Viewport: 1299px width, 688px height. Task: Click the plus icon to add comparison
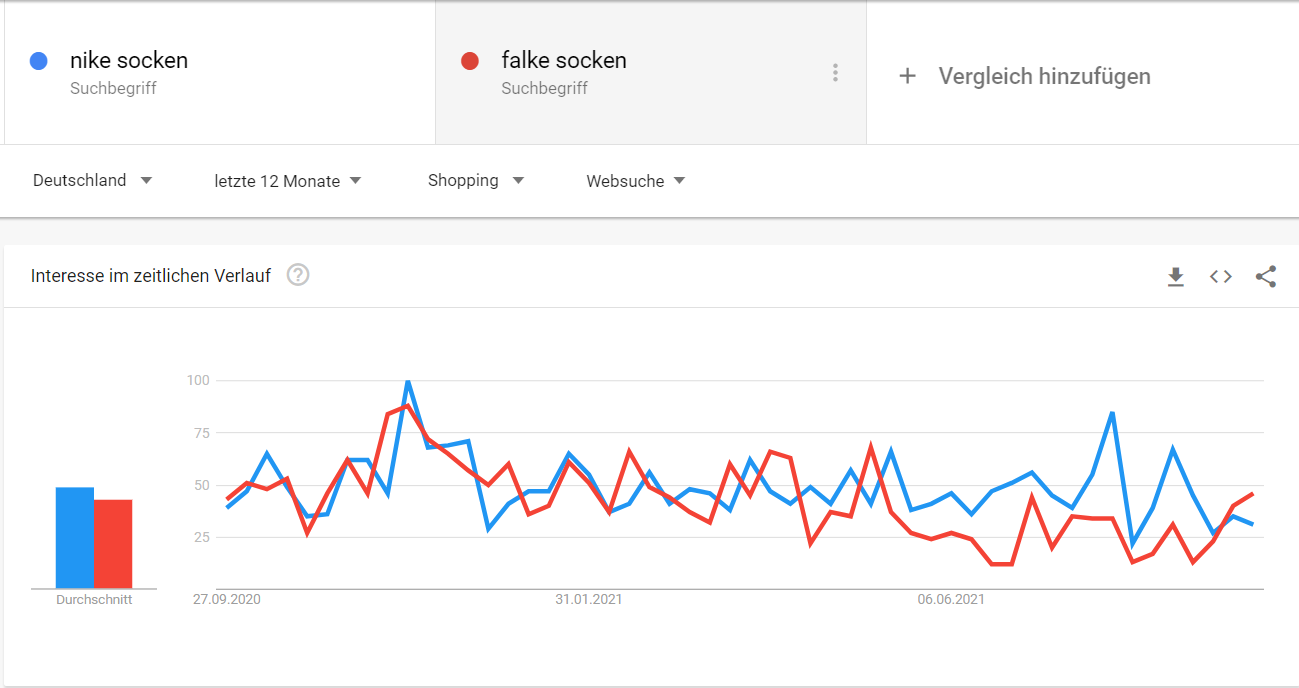click(x=907, y=76)
